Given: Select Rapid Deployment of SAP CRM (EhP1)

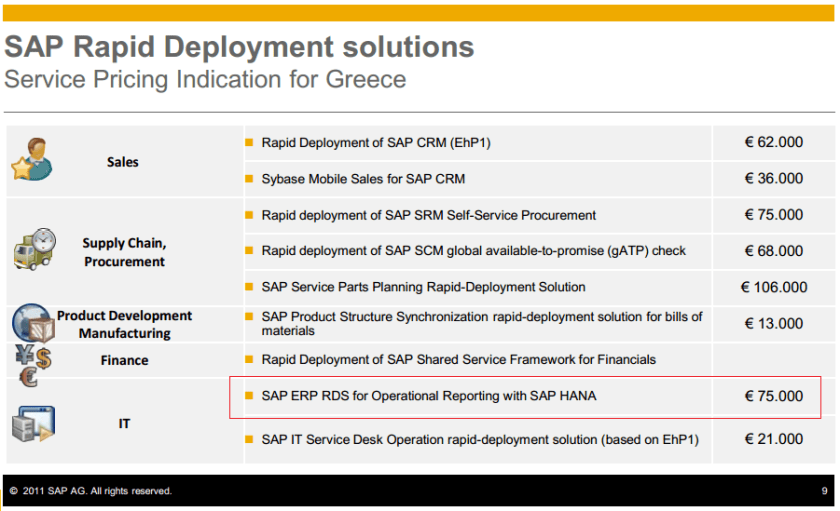Looking at the screenshot, I should pyautogui.click(x=376, y=143).
